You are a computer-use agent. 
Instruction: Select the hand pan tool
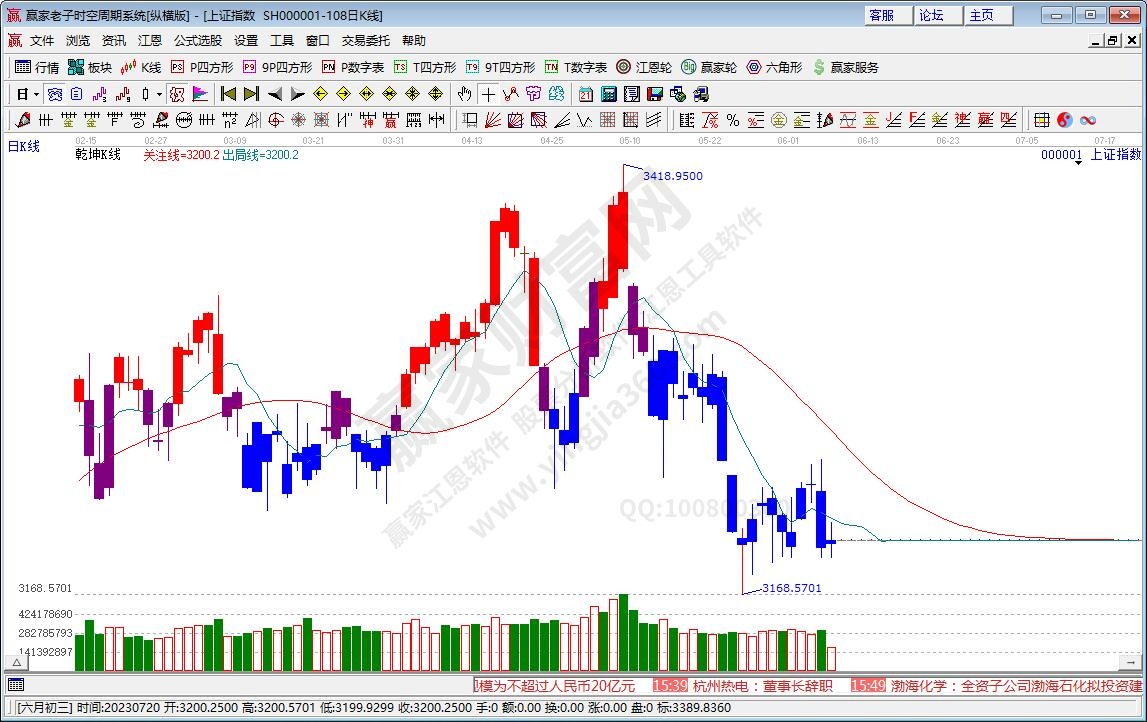click(x=464, y=94)
